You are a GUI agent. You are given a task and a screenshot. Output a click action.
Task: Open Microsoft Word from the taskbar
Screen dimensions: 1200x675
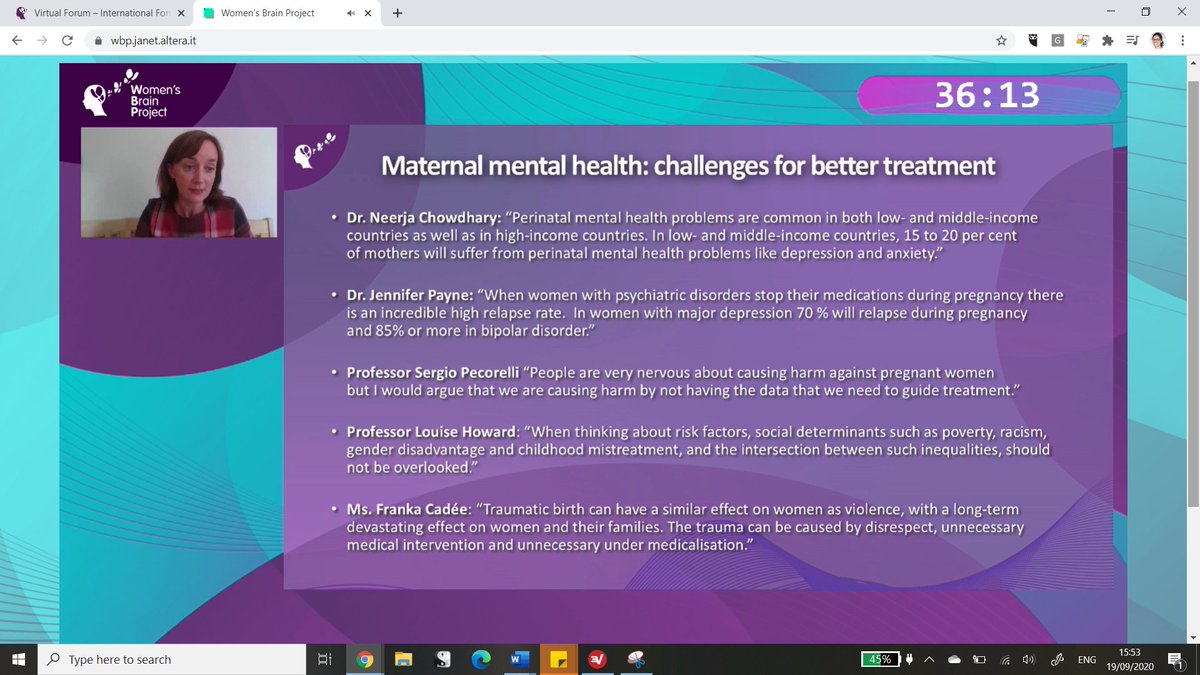pos(520,659)
